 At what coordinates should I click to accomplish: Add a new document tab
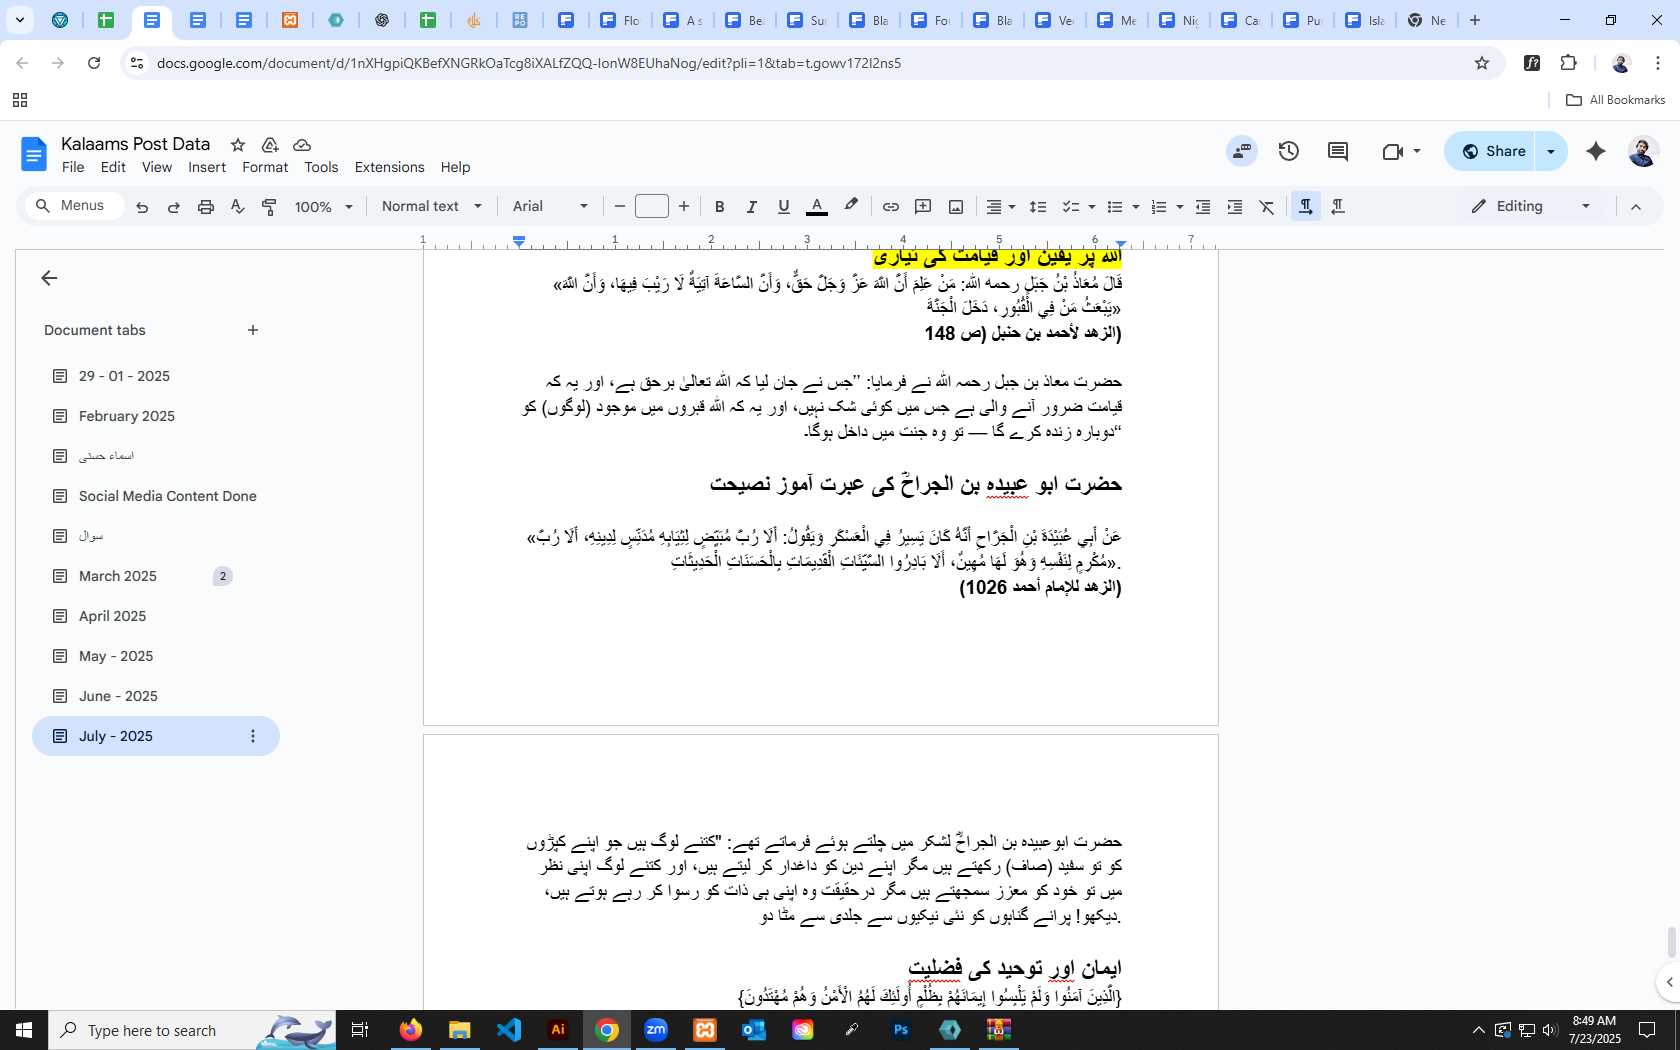pos(253,330)
